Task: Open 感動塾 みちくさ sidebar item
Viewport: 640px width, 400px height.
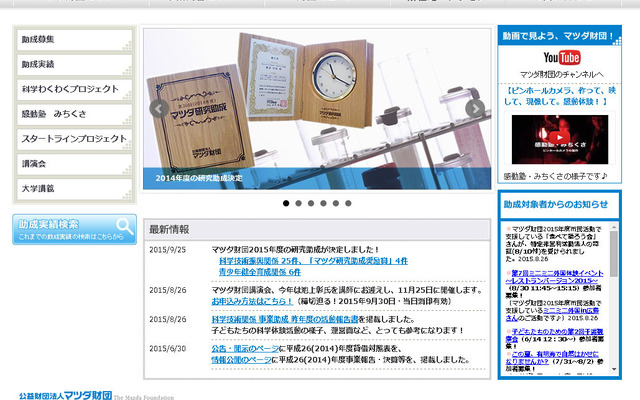Action: (x=75, y=114)
